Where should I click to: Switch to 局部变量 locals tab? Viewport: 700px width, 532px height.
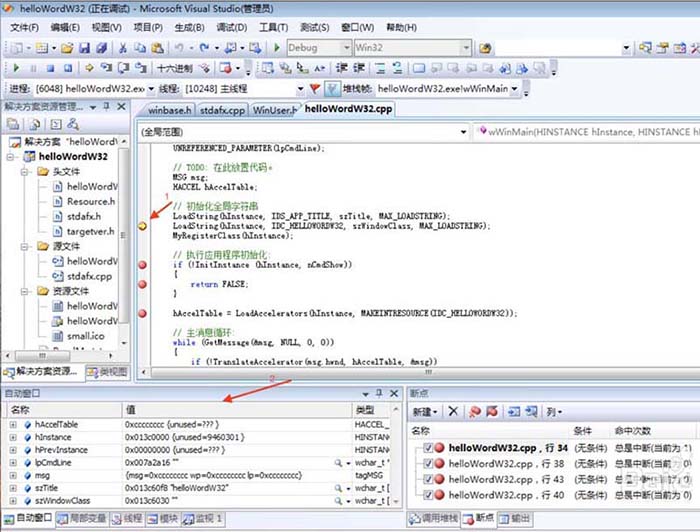click(82, 519)
